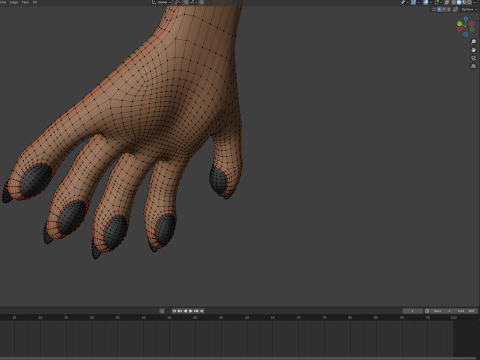Open the proportional editing falloff dropdown
The height and width of the screenshot is (360, 480).
[209, 2]
